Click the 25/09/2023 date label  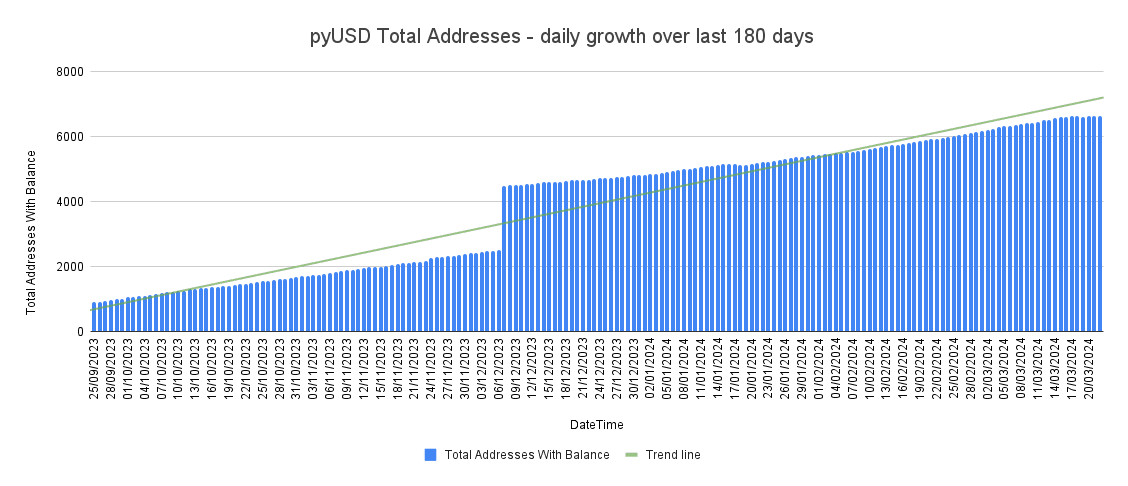coord(95,372)
